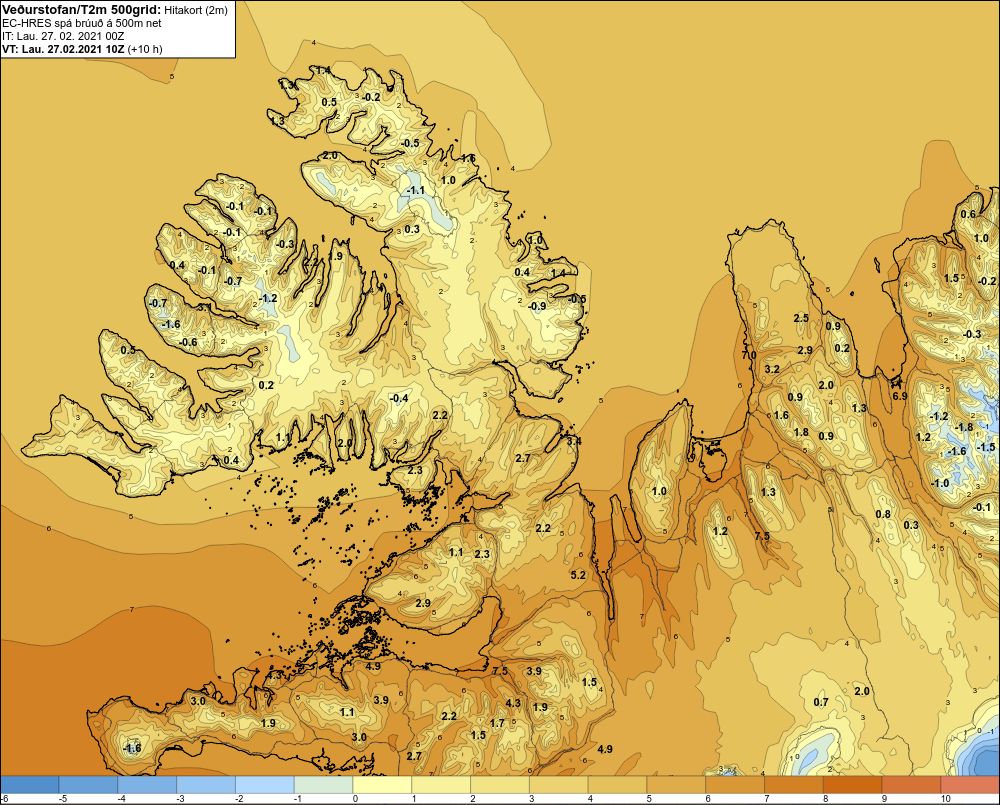Click the map title 'Veðurstofan/T2m 500grid'
Screen dimensions: 1000x805
(81, 10)
